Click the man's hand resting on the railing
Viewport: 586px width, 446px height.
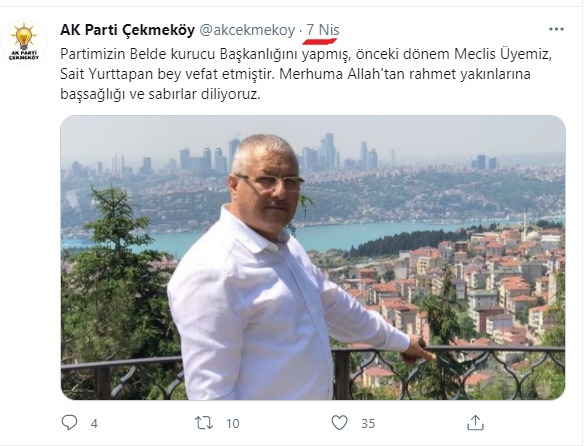pos(419,350)
